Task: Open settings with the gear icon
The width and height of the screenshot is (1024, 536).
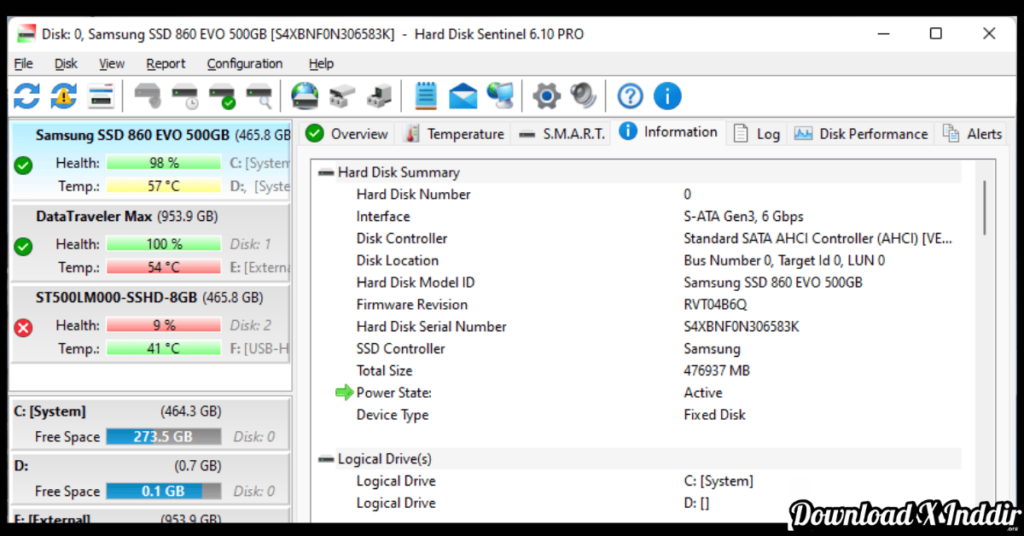Action: 547,97
